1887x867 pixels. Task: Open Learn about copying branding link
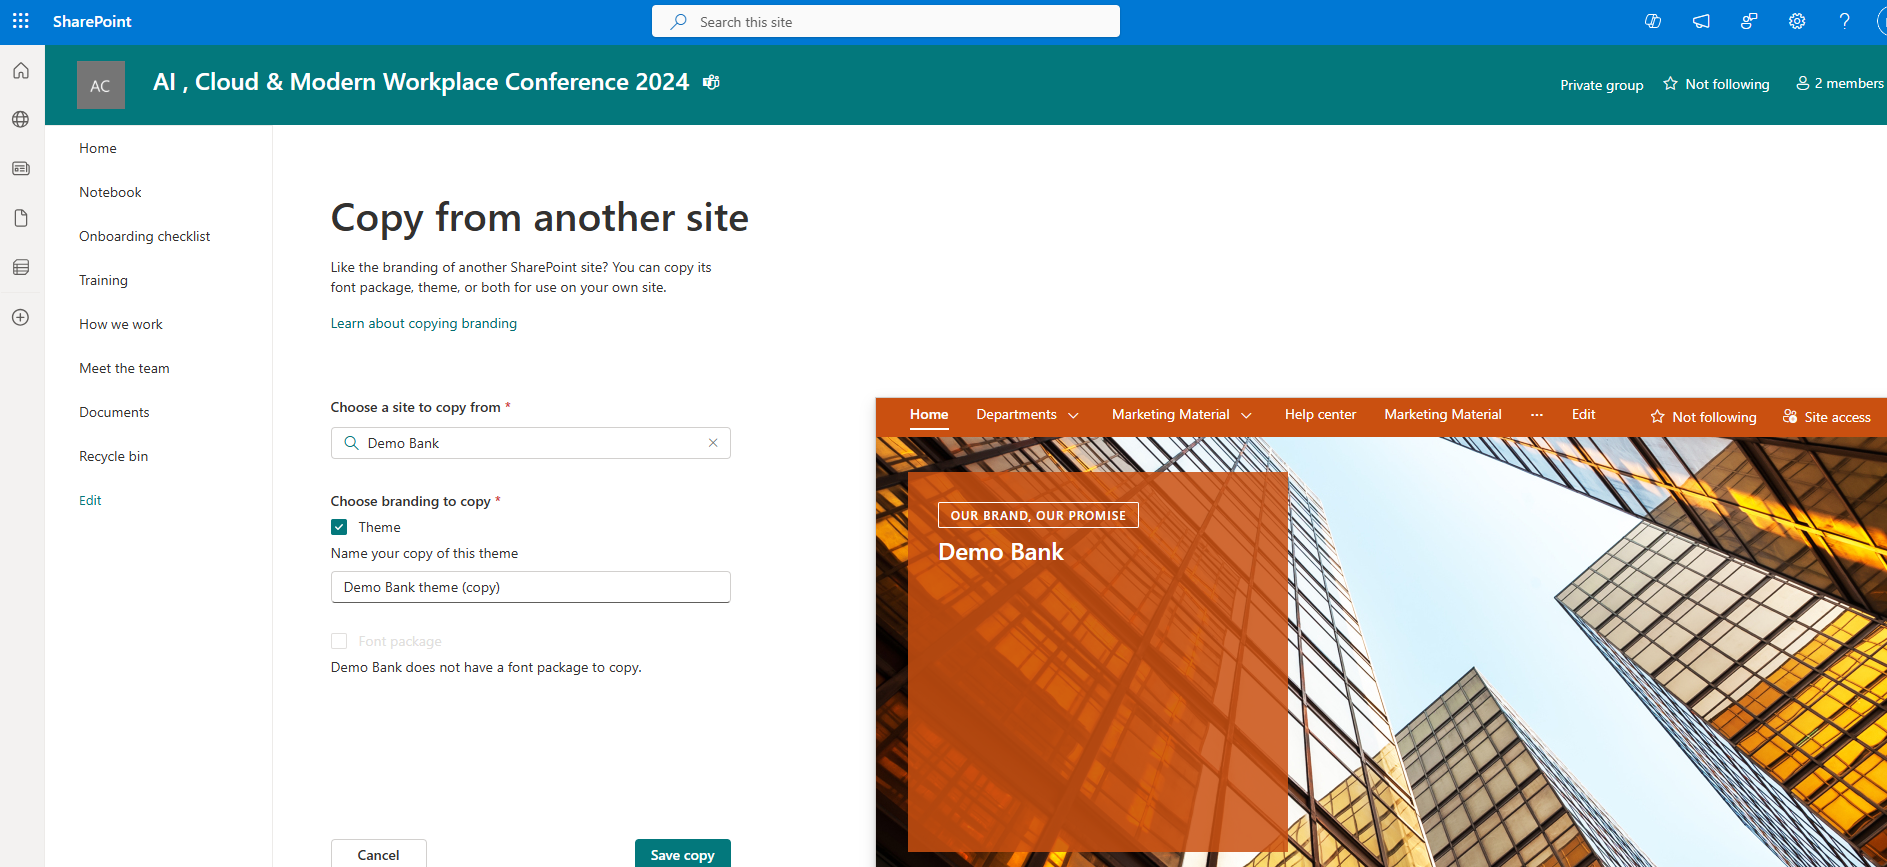coord(424,323)
